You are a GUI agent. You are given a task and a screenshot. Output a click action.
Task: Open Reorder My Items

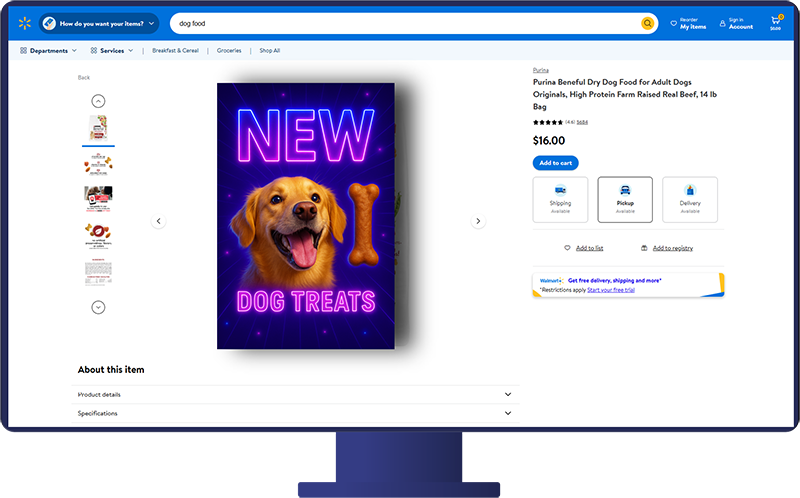(x=688, y=23)
